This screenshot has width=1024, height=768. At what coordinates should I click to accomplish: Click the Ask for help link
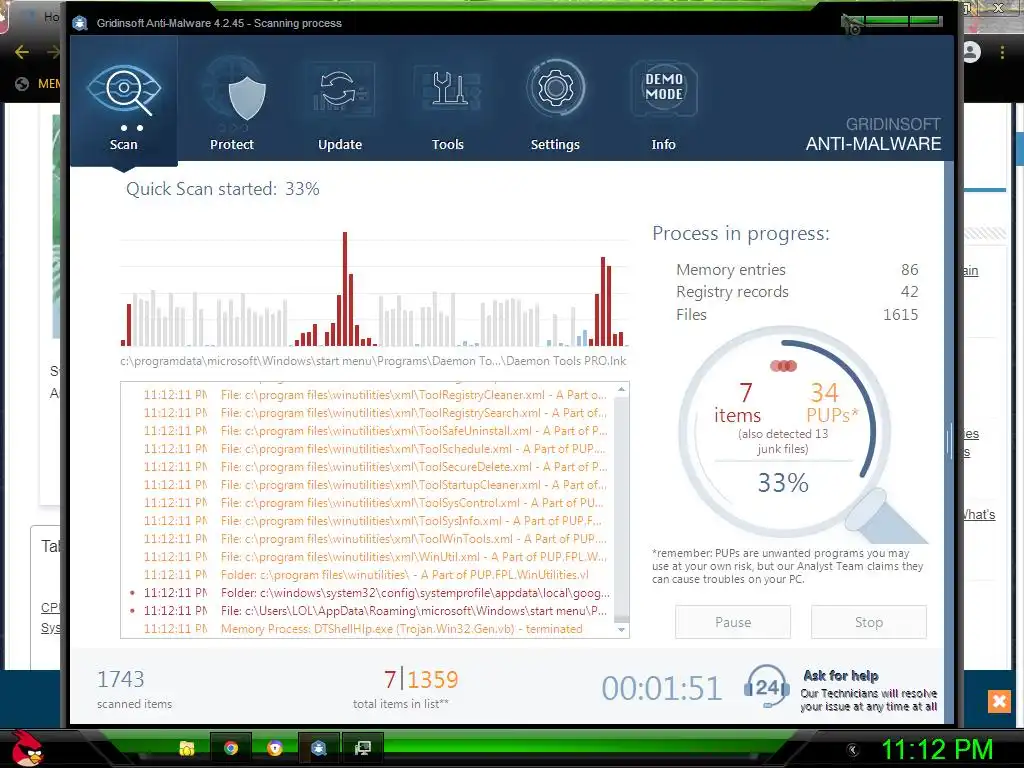pyautogui.click(x=840, y=675)
